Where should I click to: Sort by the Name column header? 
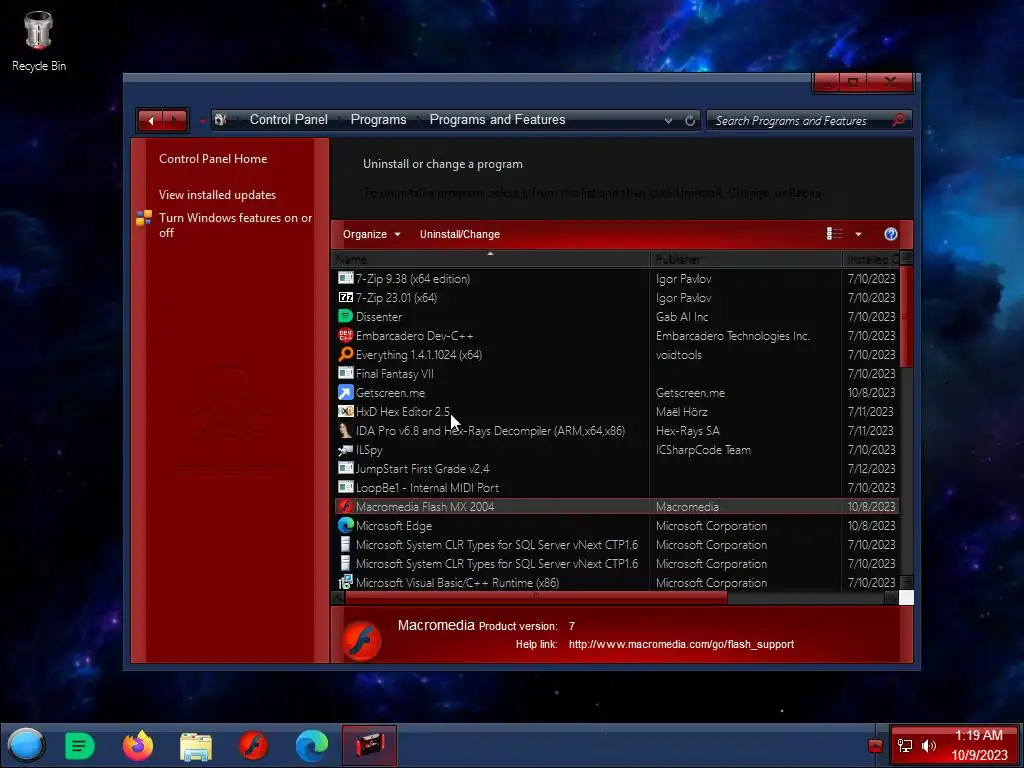[490, 259]
